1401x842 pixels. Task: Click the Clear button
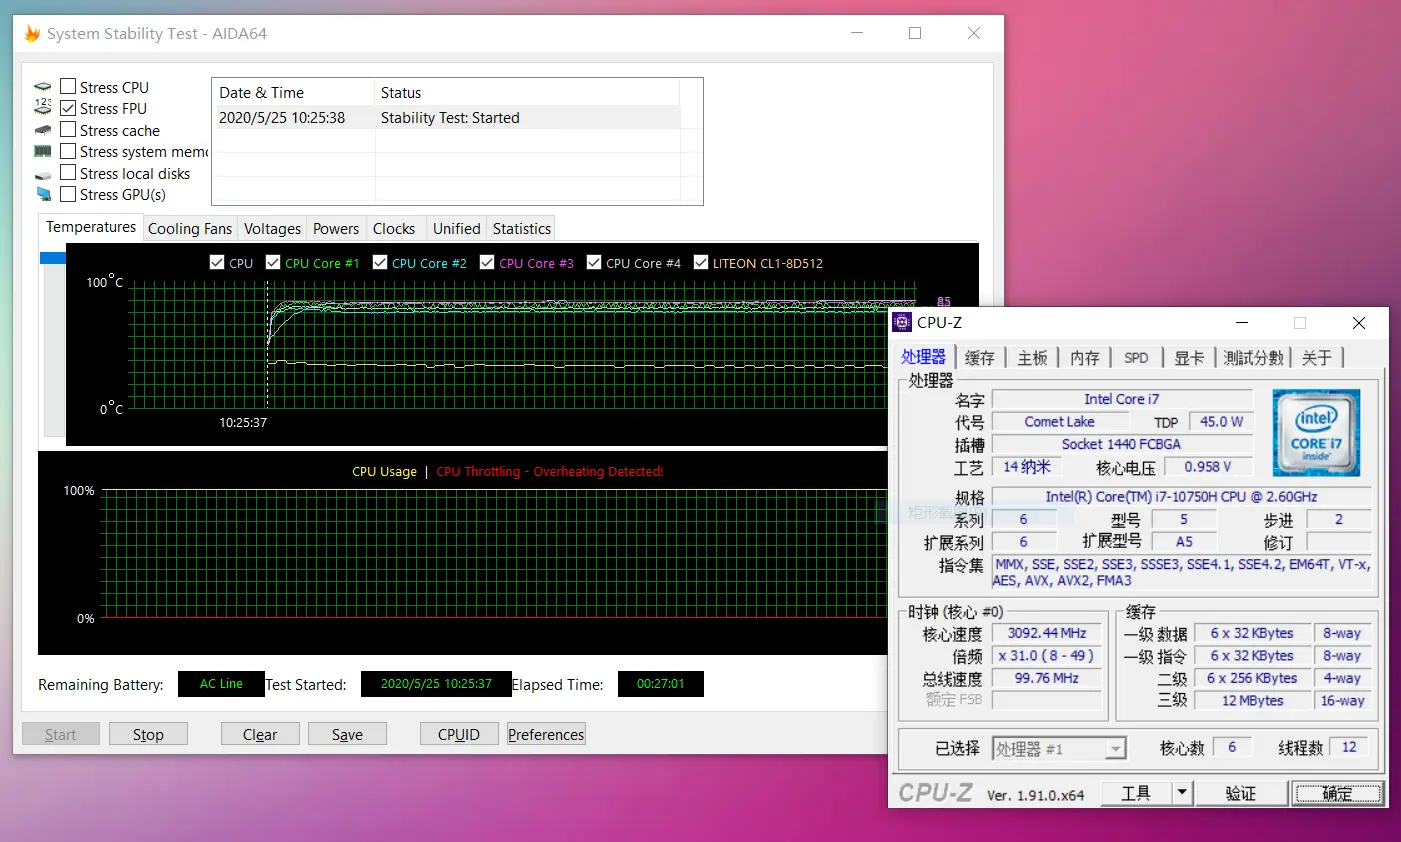(x=260, y=734)
